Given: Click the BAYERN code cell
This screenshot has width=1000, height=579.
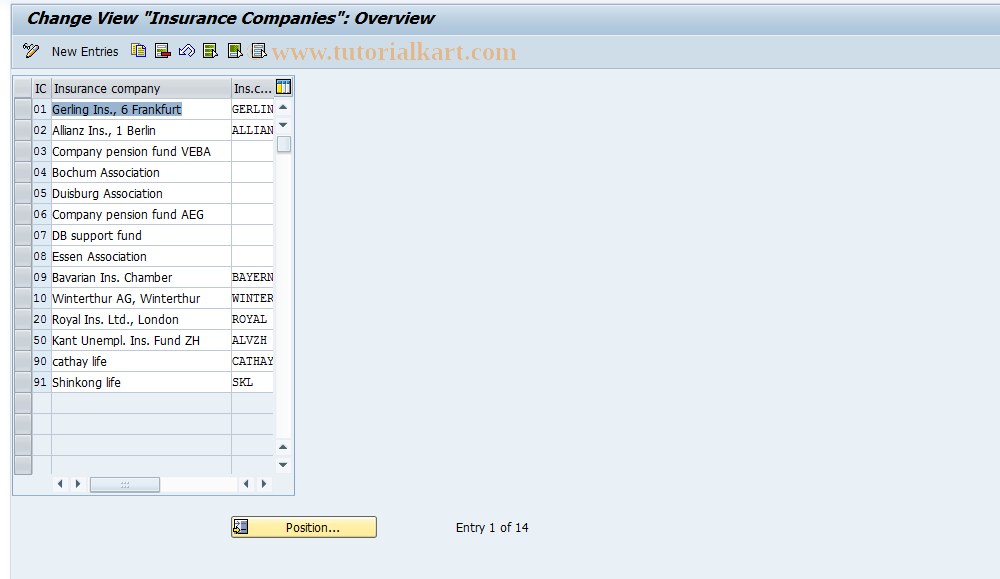Looking at the screenshot, I should (253, 277).
